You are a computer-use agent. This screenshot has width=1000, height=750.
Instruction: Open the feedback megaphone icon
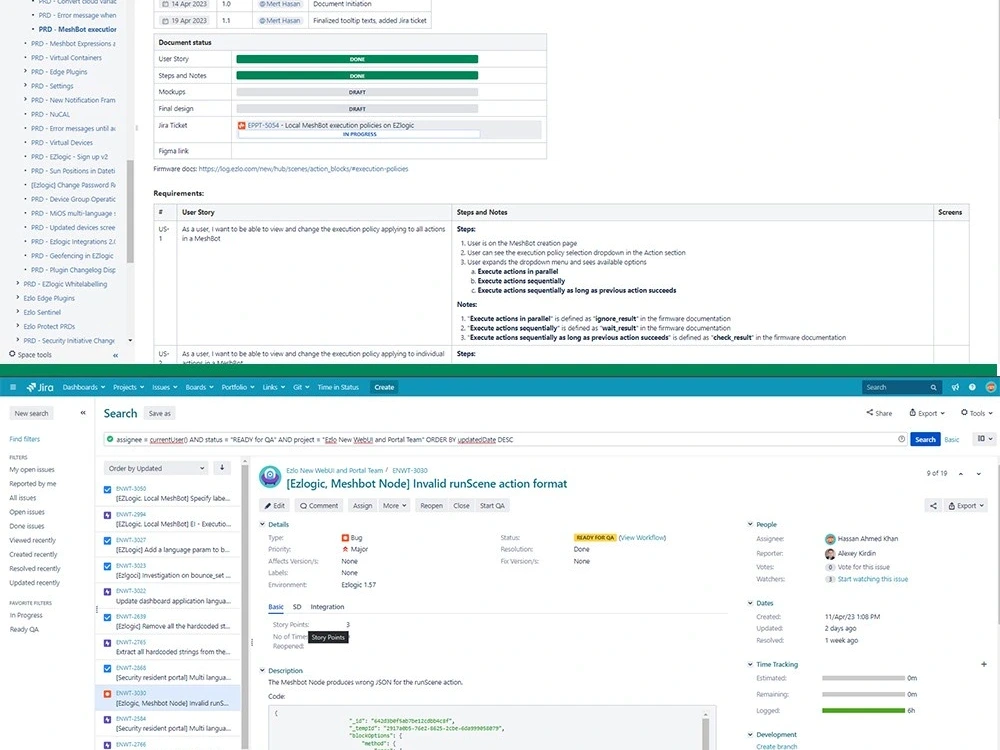point(955,387)
